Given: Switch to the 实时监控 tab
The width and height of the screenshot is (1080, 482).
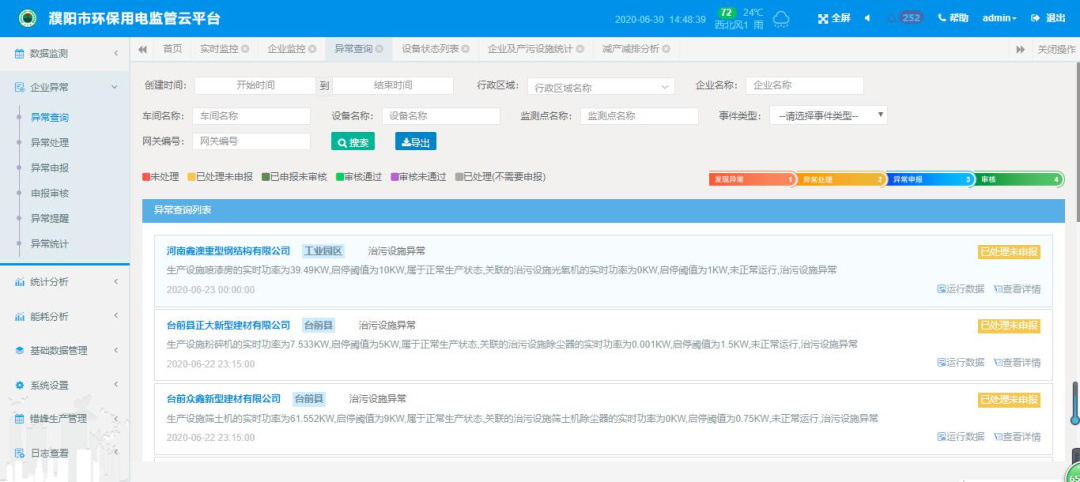Looking at the screenshot, I should tap(219, 49).
